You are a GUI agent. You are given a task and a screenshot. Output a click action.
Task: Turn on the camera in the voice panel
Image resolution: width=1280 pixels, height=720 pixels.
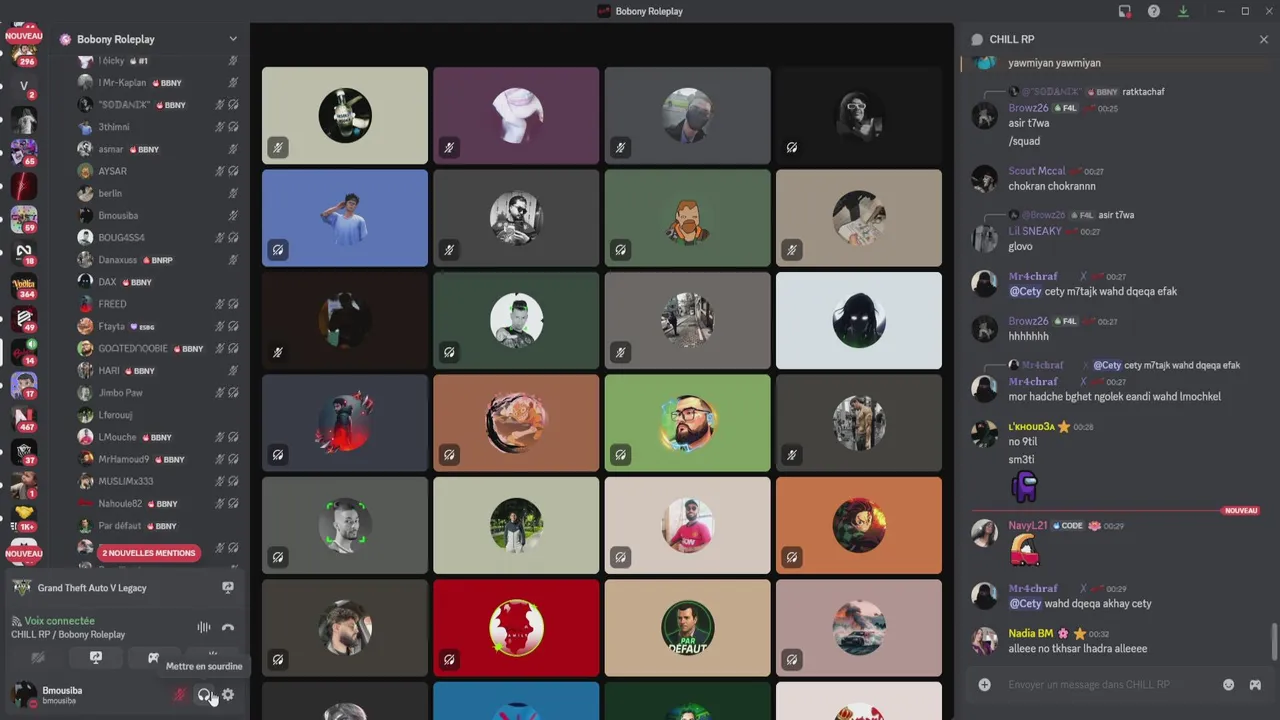click(38, 658)
